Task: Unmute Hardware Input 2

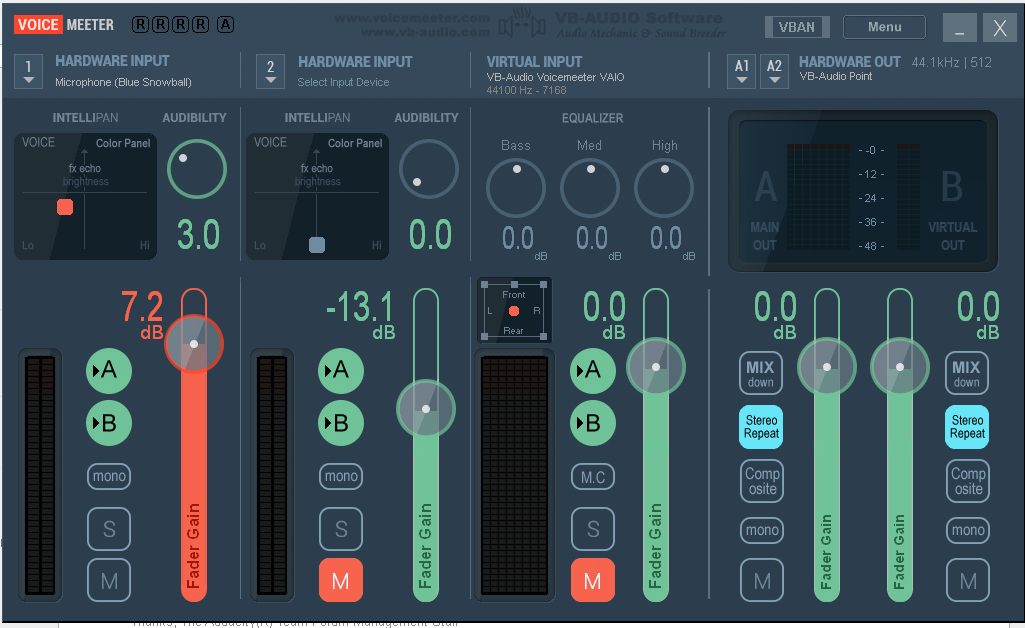Action: pos(341,580)
